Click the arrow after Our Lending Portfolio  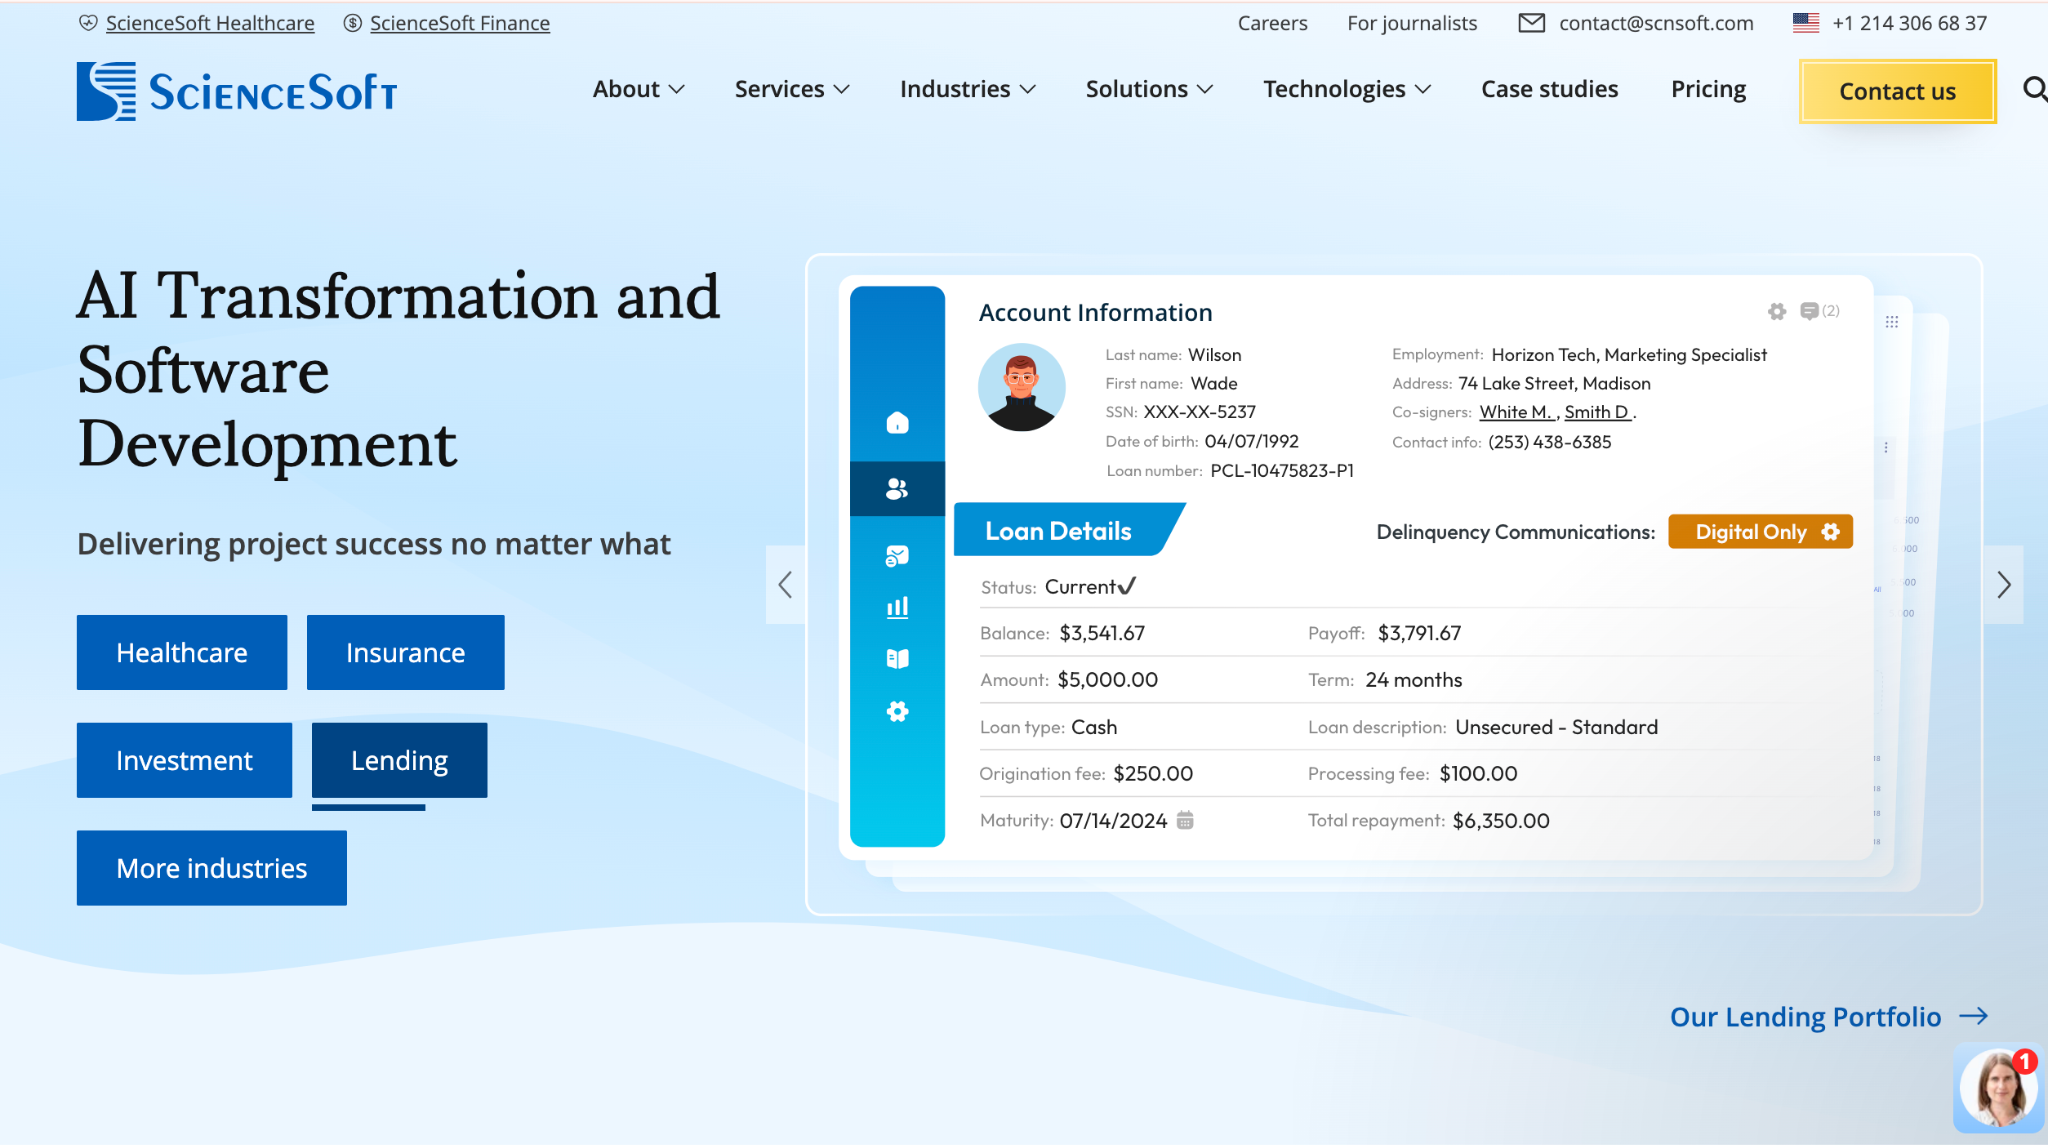(x=1974, y=1017)
